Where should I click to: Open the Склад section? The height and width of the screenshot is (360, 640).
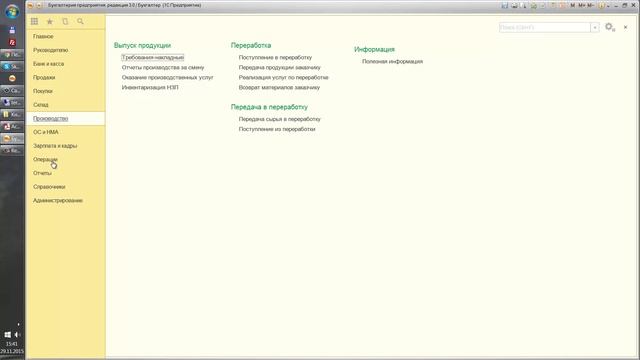coord(40,104)
